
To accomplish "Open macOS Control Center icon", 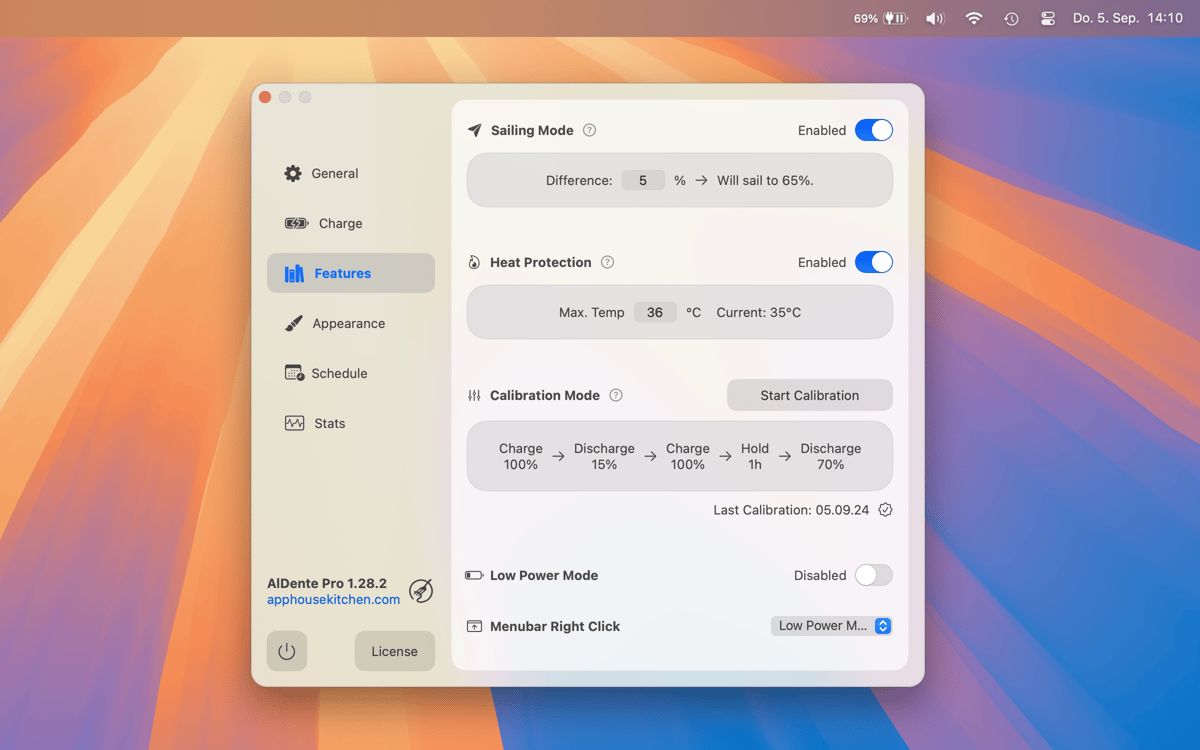I will coord(1048,18).
